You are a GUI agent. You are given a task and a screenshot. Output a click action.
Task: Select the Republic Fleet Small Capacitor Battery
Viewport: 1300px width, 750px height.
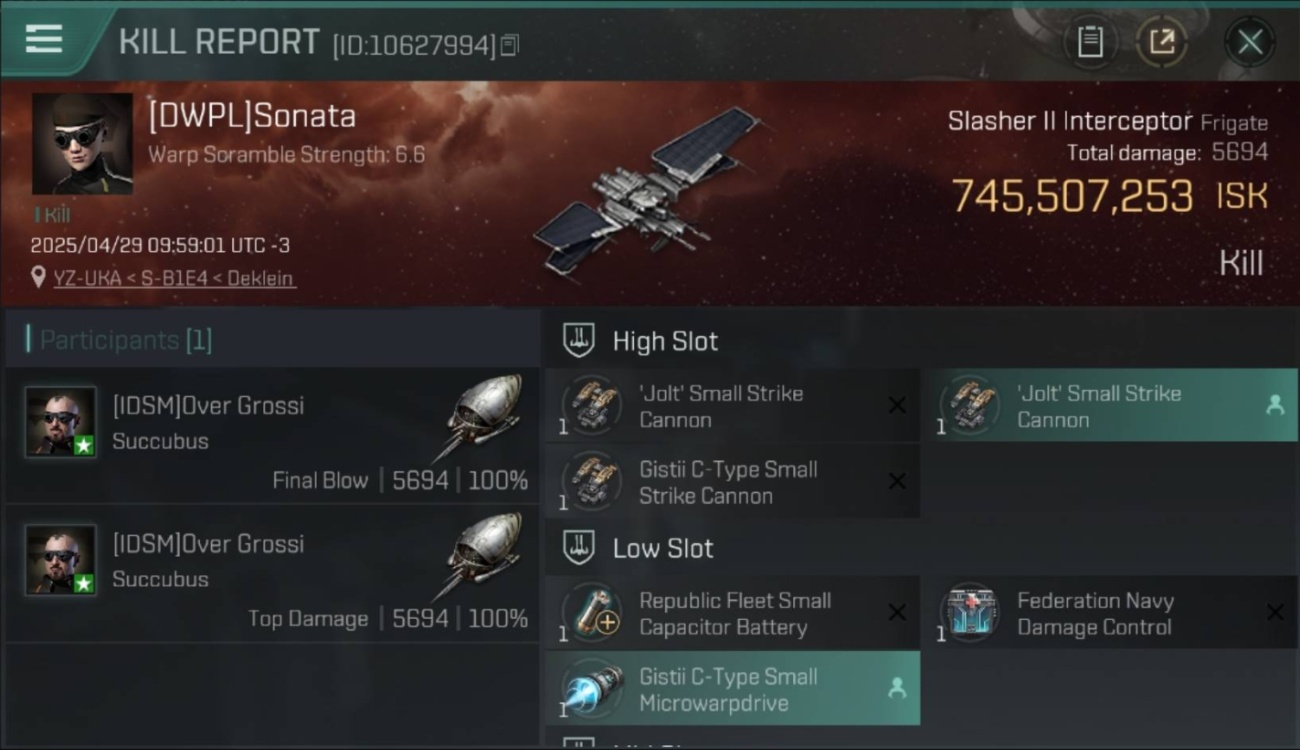click(x=732, y=614)
